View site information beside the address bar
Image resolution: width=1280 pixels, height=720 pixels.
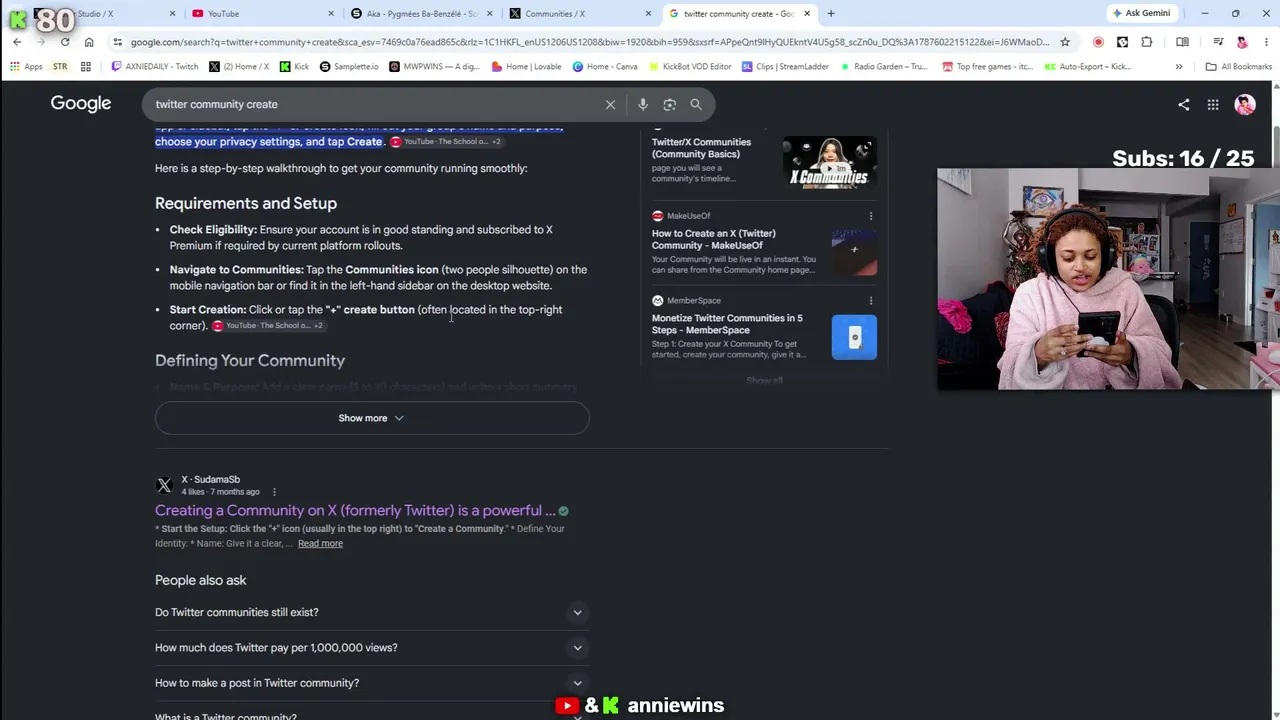pos(118,42)
